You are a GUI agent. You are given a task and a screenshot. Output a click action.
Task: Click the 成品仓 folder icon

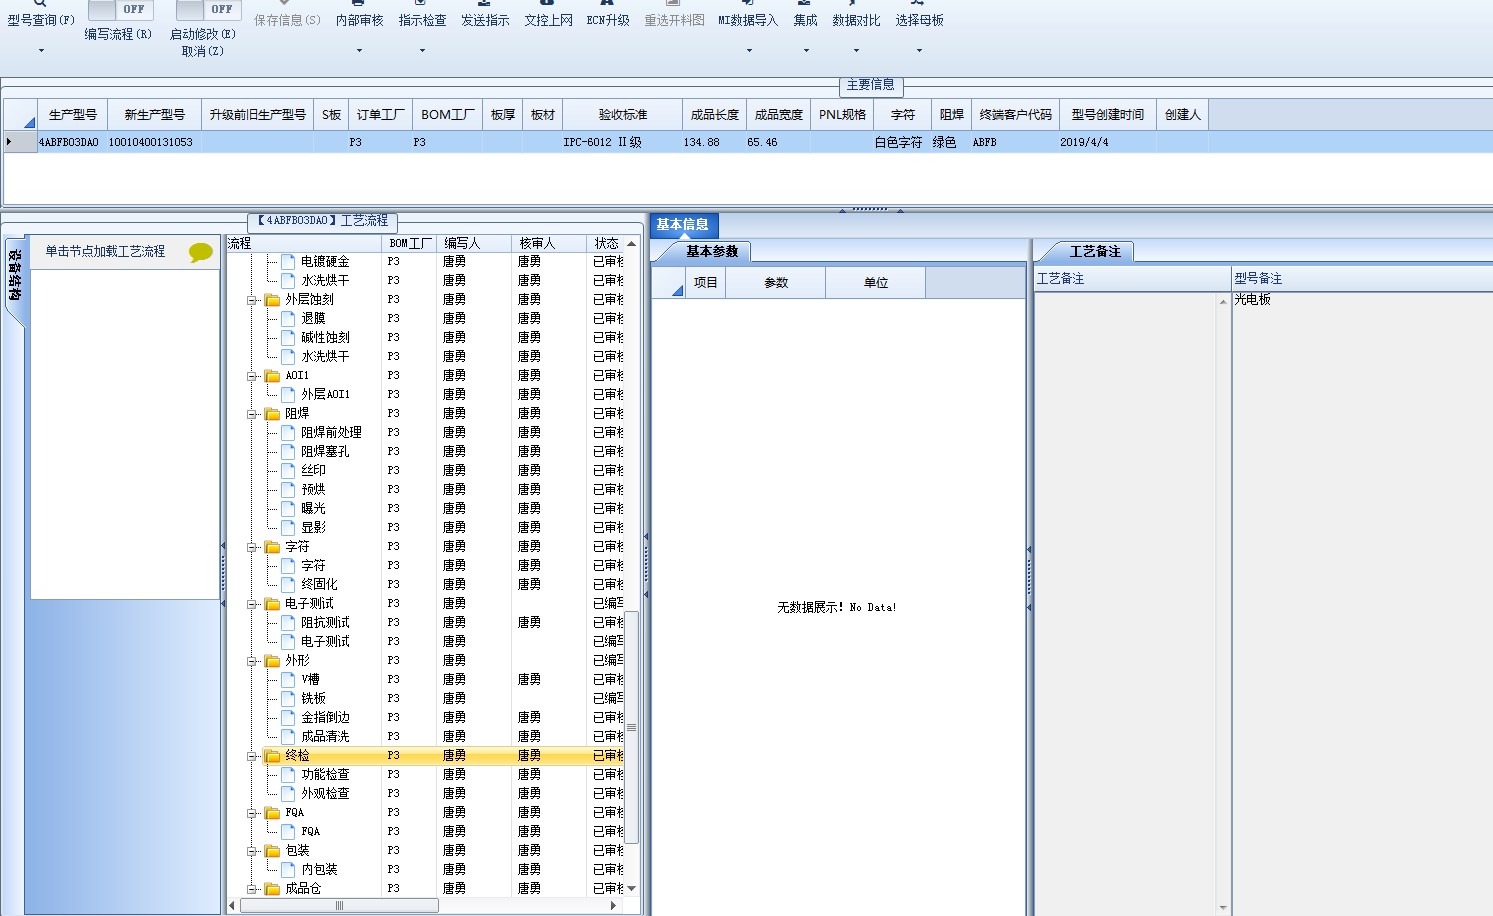(x=272, y=889)
